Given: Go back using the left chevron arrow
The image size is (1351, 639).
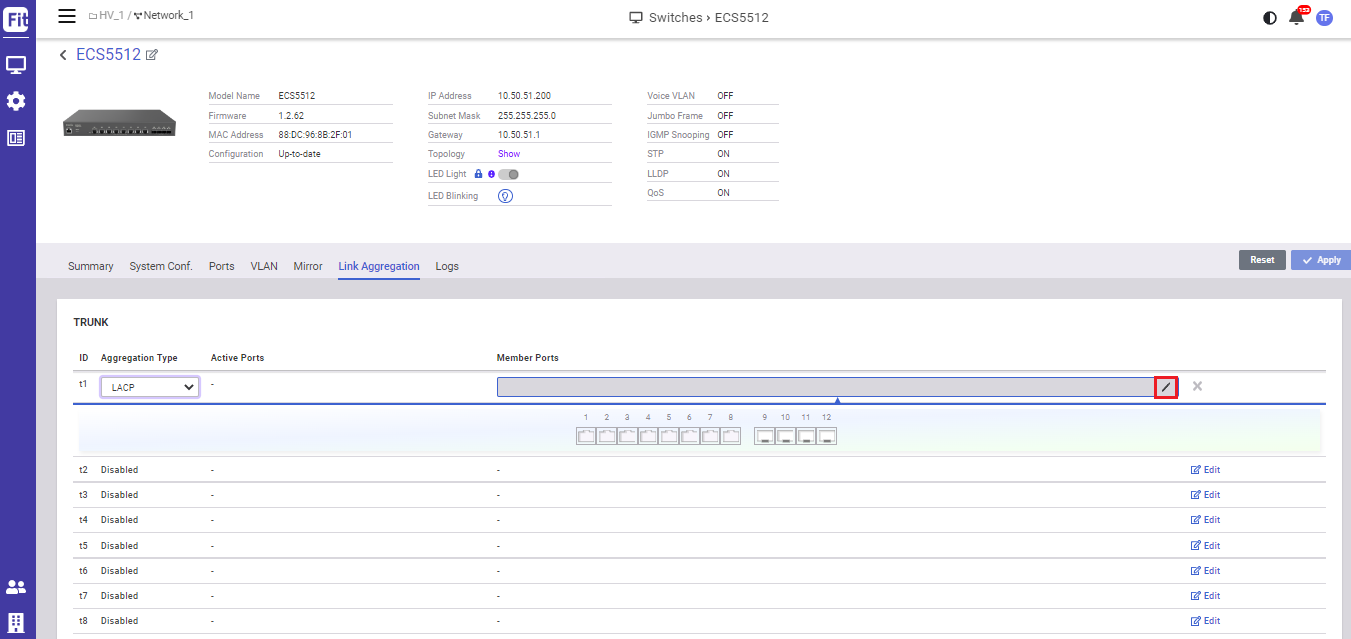Looking at the screenshot, I should (63, 55).
